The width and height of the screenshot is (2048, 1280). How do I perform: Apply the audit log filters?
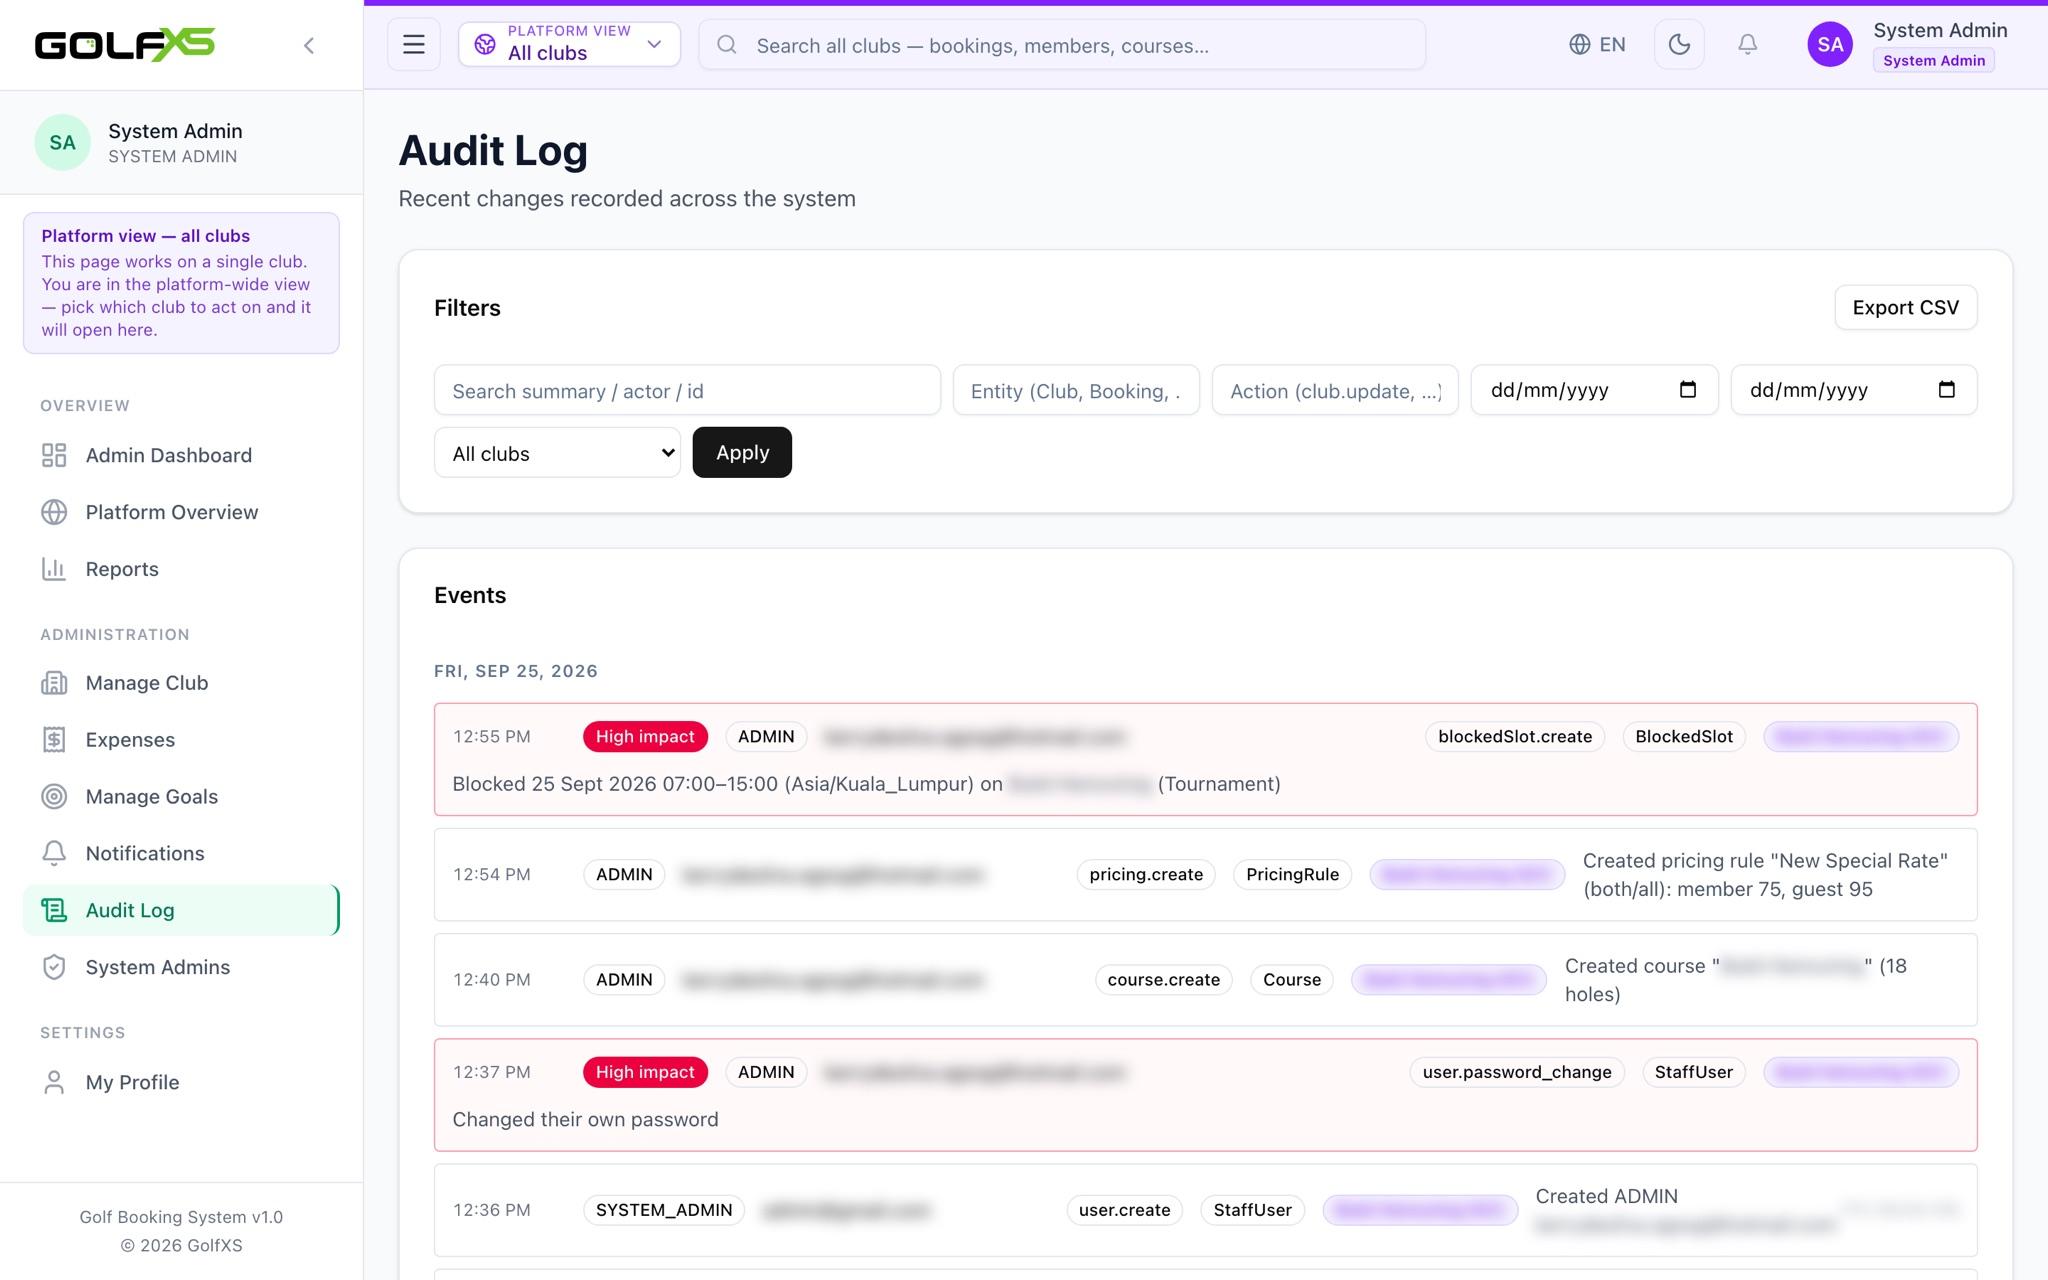742,452
